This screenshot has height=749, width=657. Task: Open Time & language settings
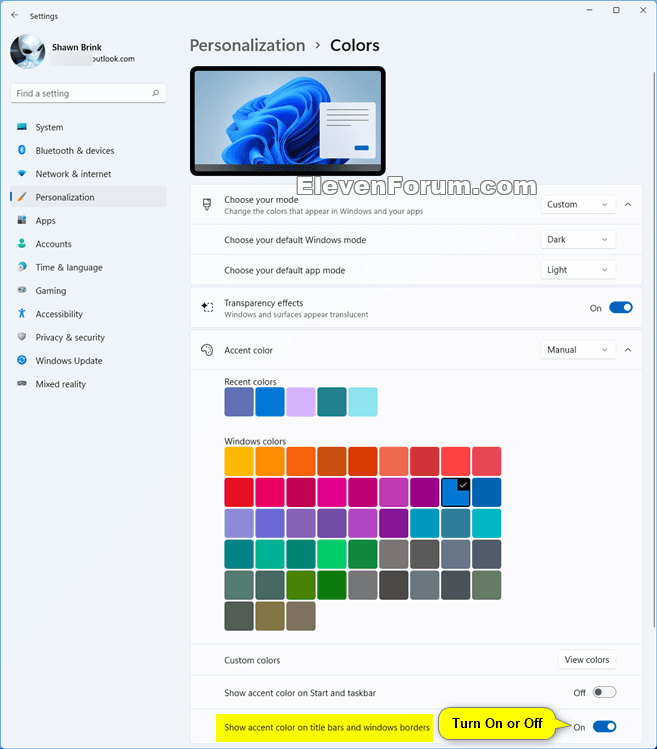click(88, 268)
